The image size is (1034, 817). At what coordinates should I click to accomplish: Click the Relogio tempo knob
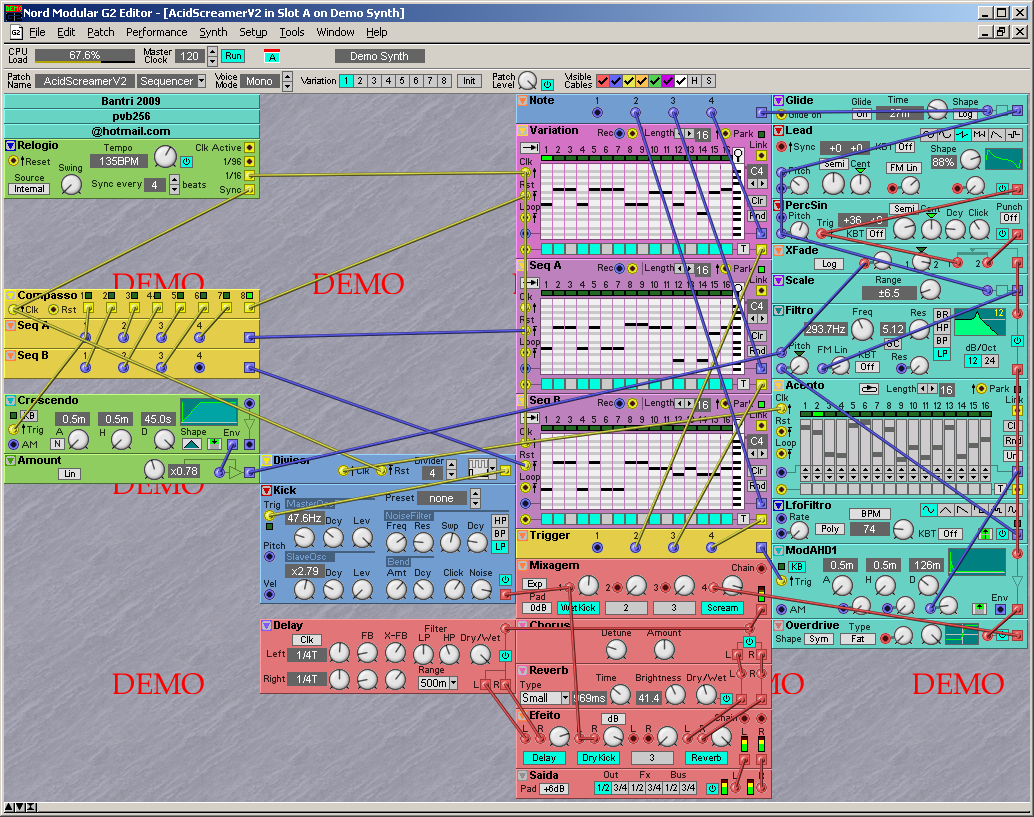pyautogui.click(x=165, y=156)
